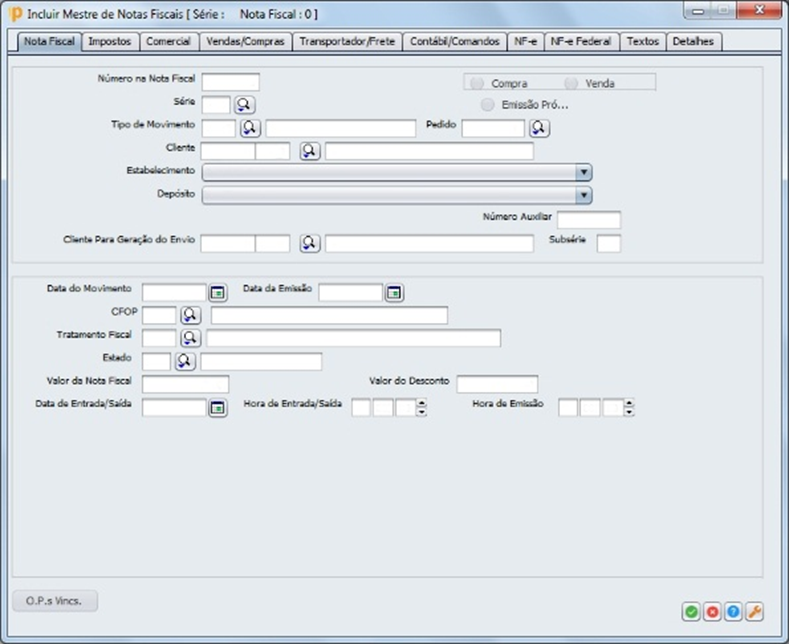This screenshot has width=789, height=644.
Task: Click the Pedido search icon
Action: (539, 128)
